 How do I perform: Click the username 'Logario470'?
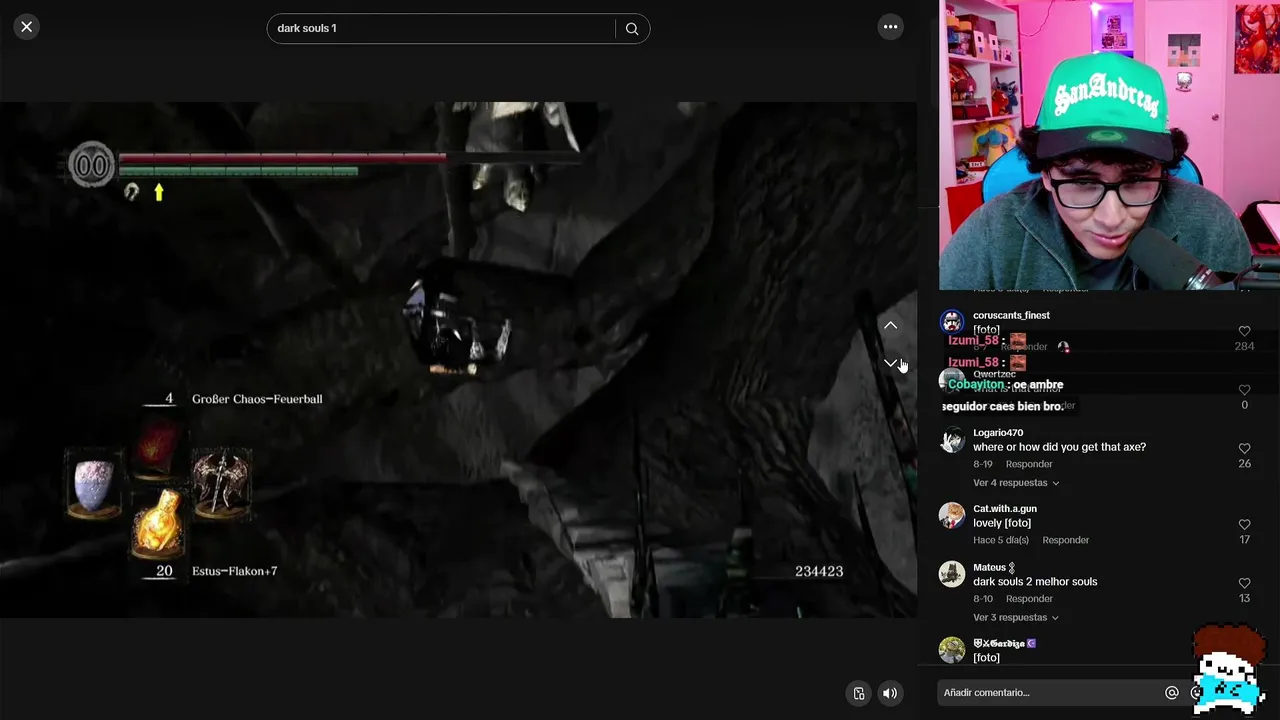pos(997,433)
